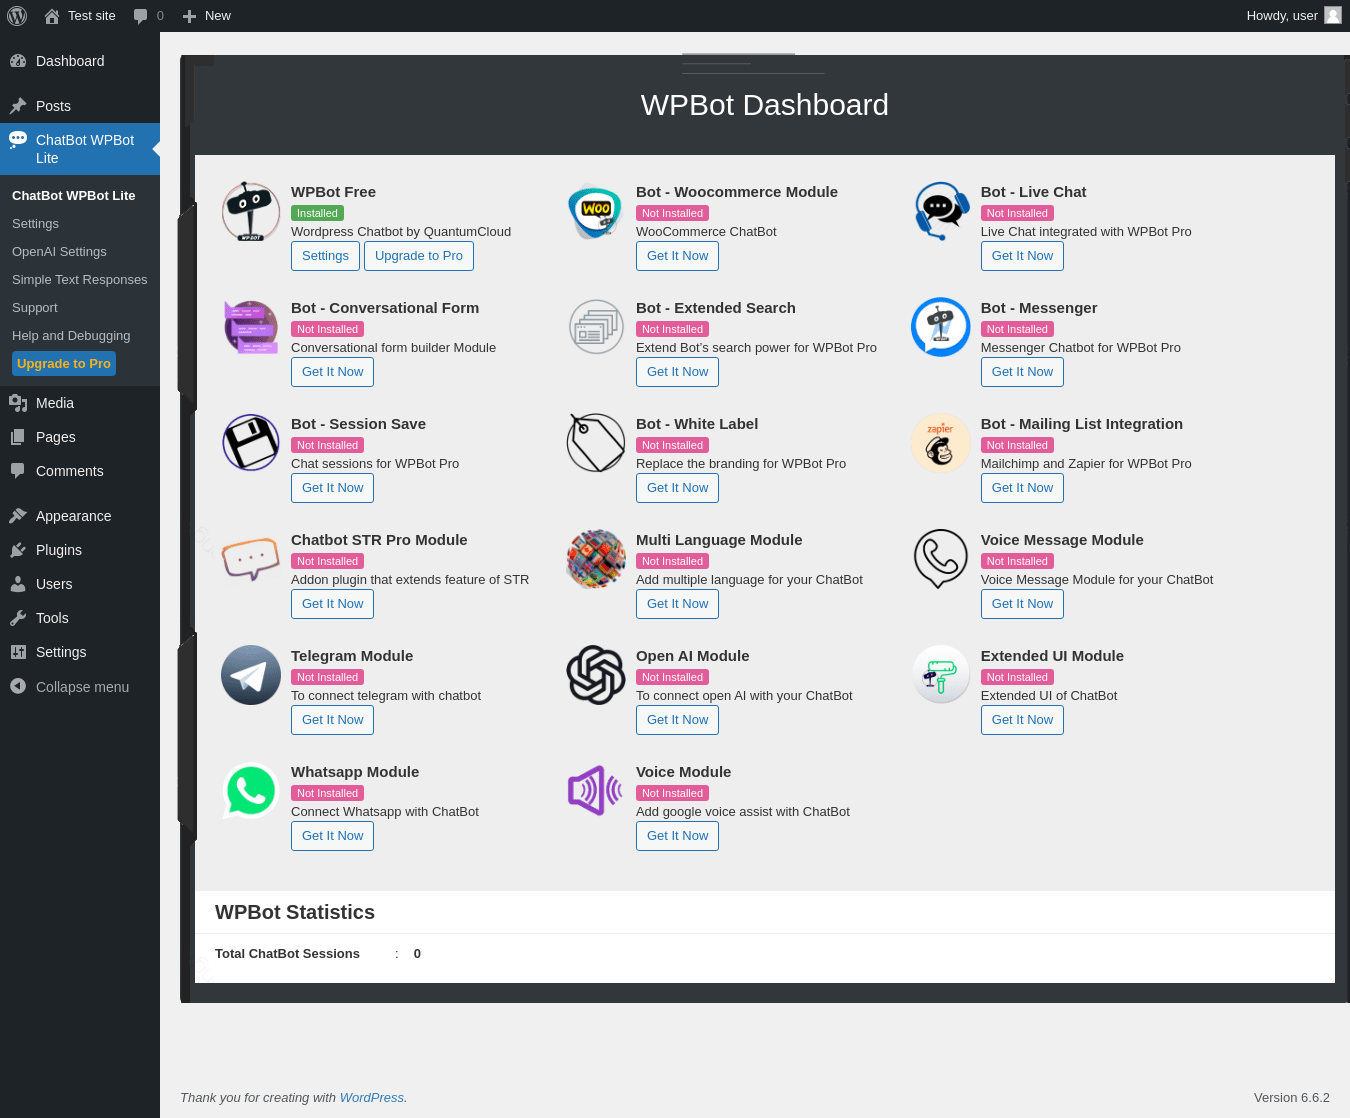This screenshot has width=1350, height=1118.
Task: Open Tools in the sidebar
Action: [80, 618]
